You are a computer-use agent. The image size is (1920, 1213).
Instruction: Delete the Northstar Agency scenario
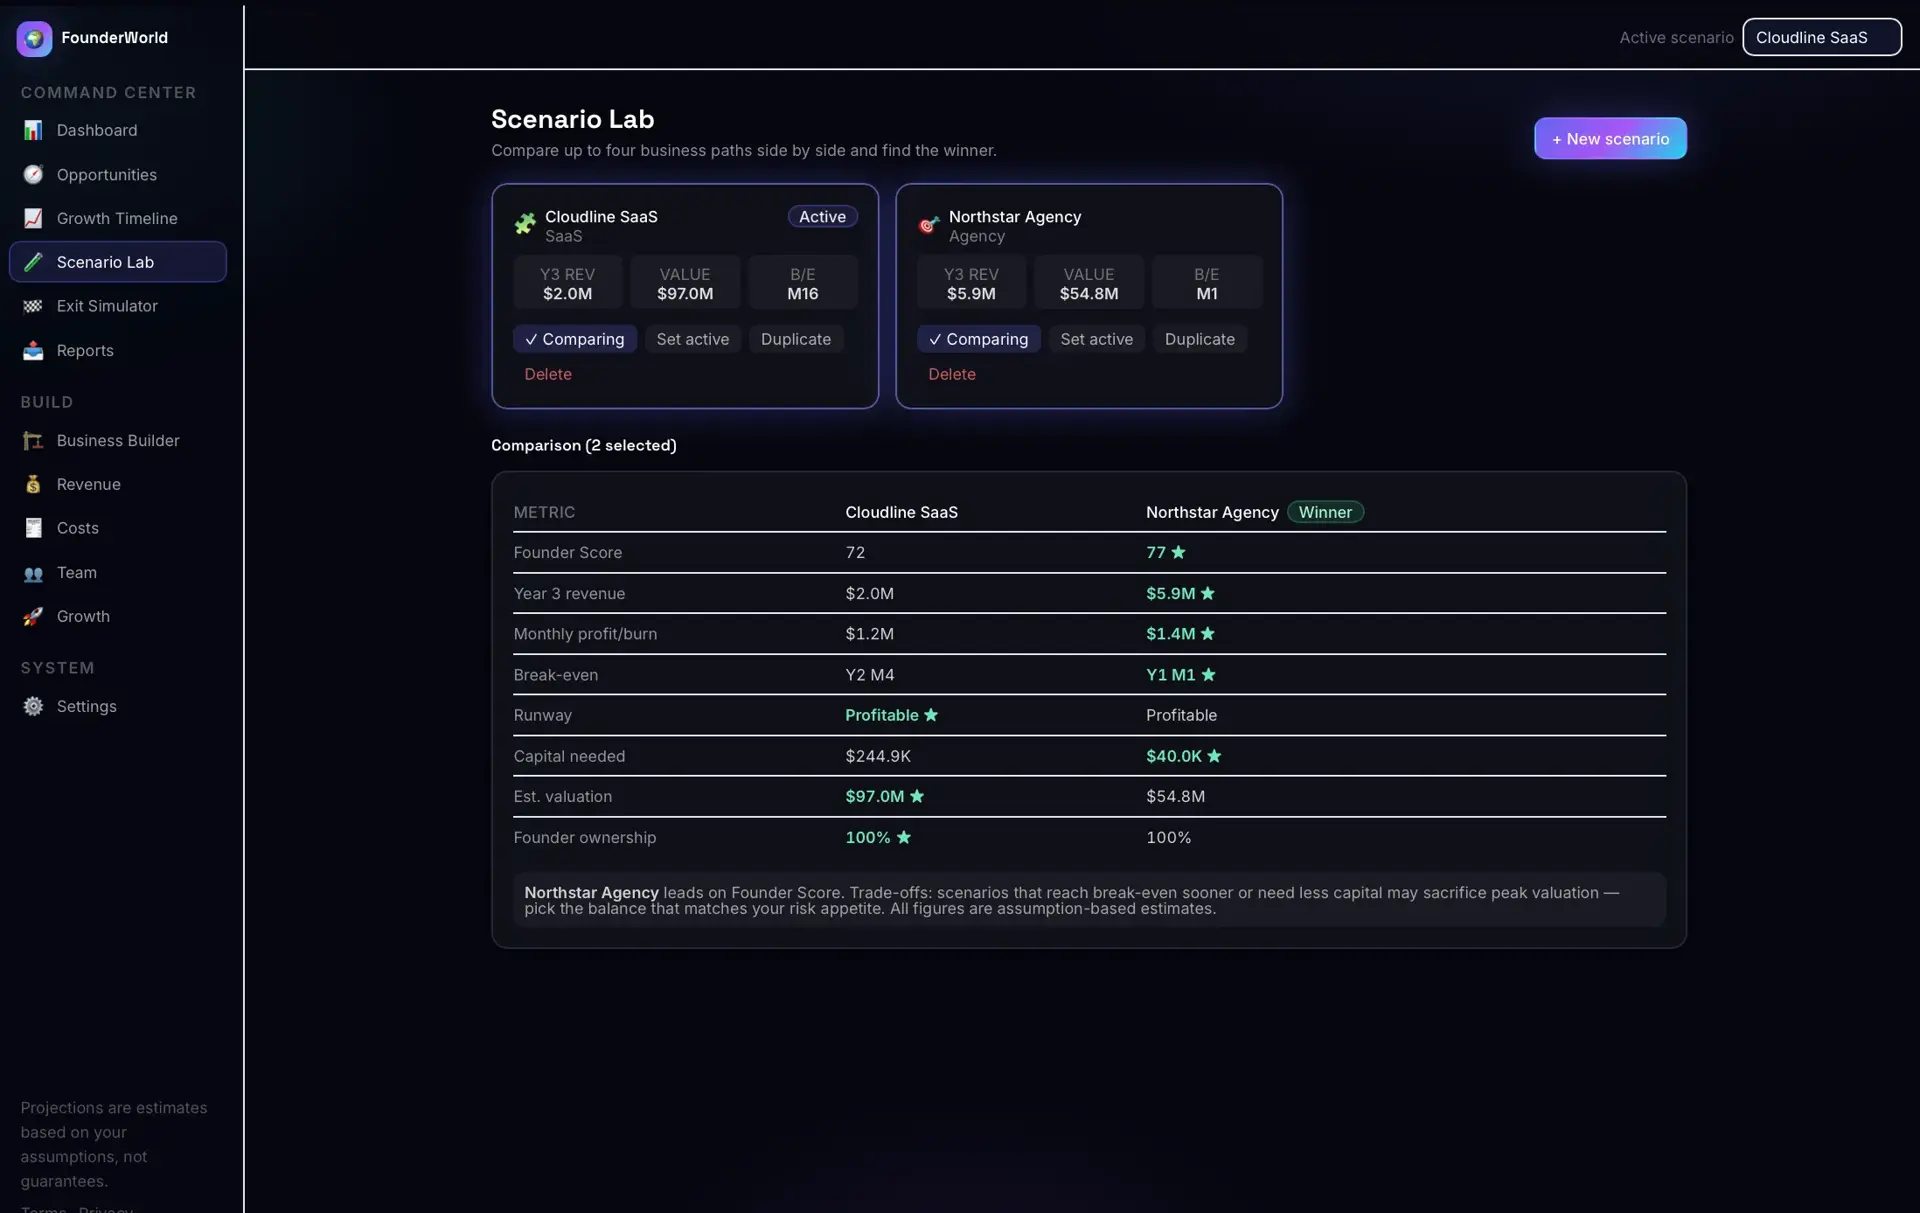pos(952,374)
